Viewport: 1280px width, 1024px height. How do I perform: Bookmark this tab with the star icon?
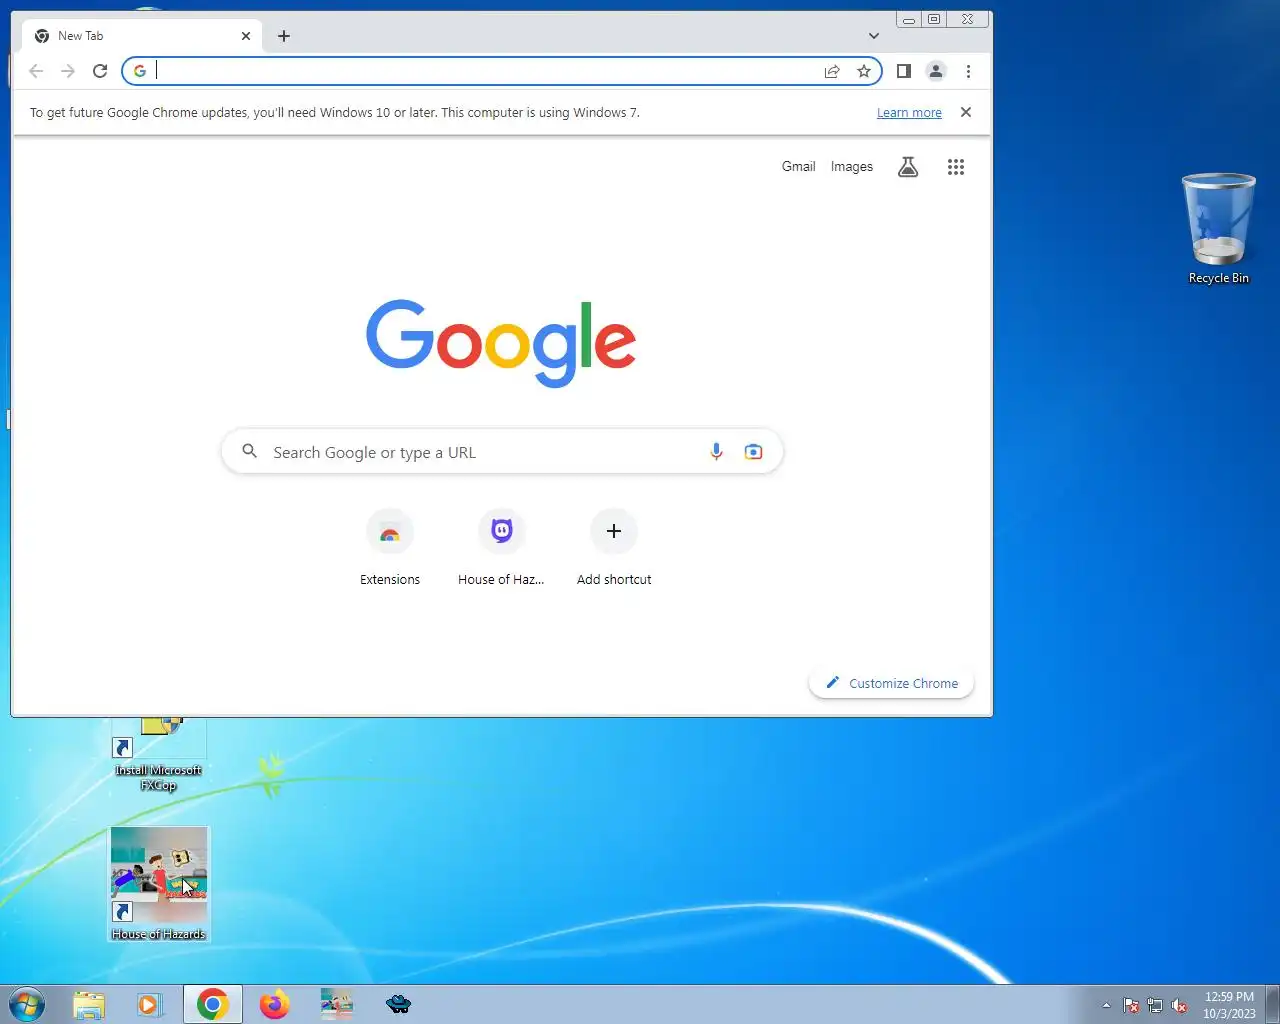pyautogui.click(x=864, y=71)
